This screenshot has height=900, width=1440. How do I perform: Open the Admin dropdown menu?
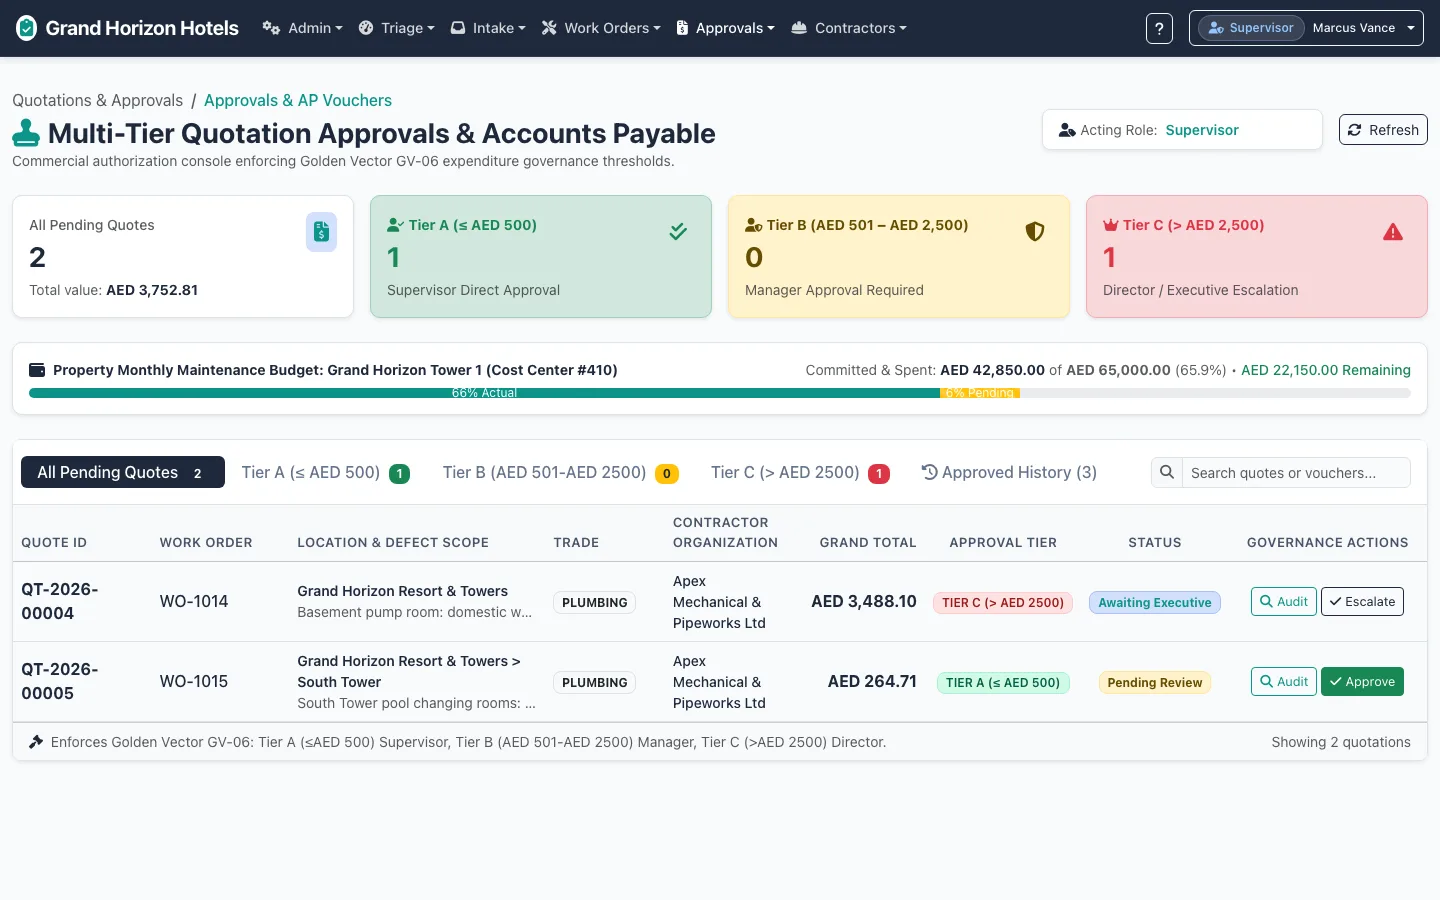[302, 28]
